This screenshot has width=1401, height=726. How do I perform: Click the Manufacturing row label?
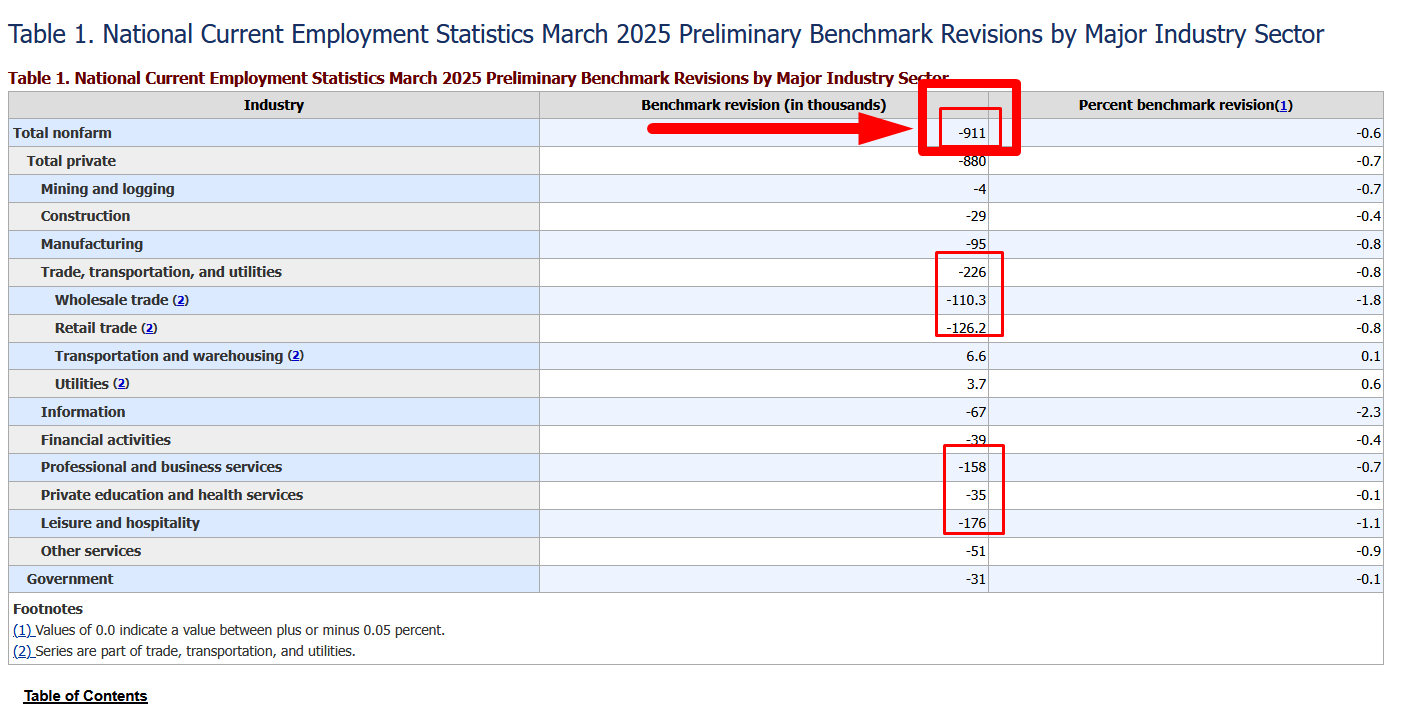coord(92,244)
